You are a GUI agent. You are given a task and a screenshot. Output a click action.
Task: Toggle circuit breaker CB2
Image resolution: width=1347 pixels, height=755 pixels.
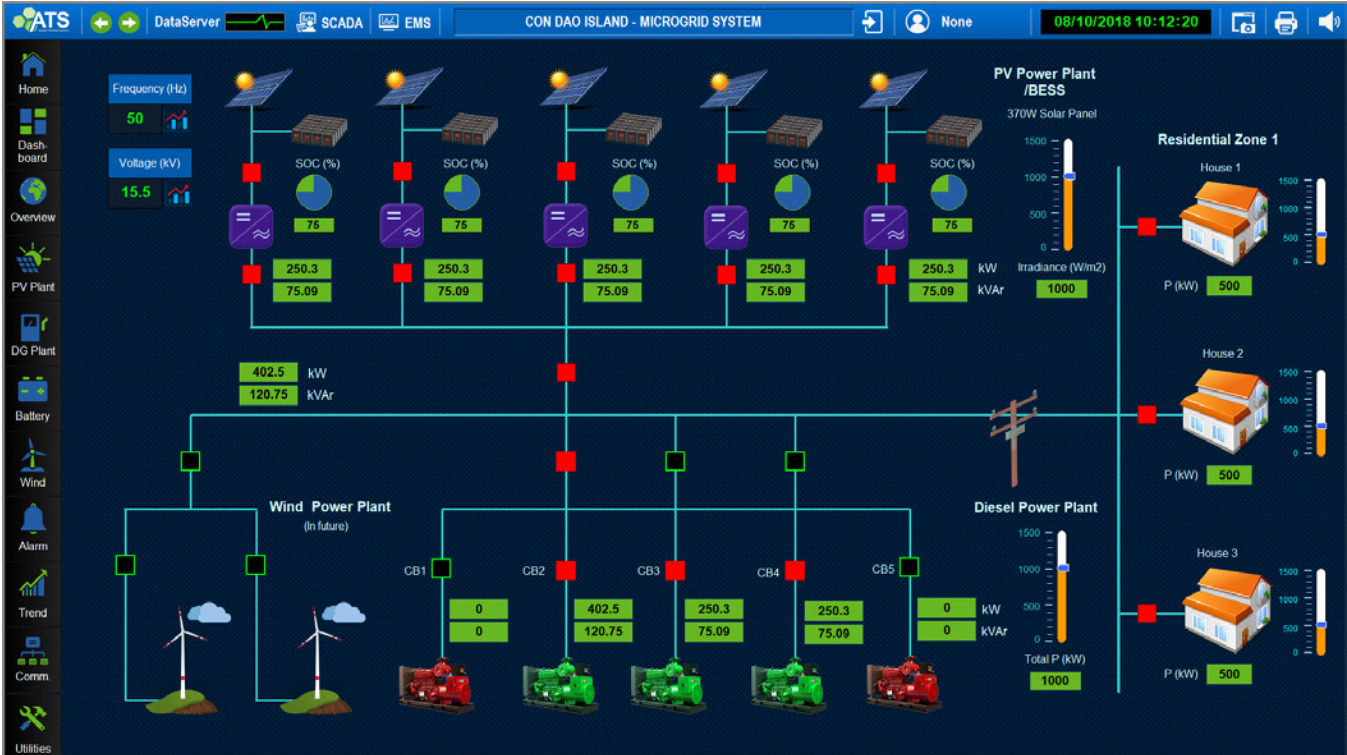pyautogui.click(x=566, y=570)
